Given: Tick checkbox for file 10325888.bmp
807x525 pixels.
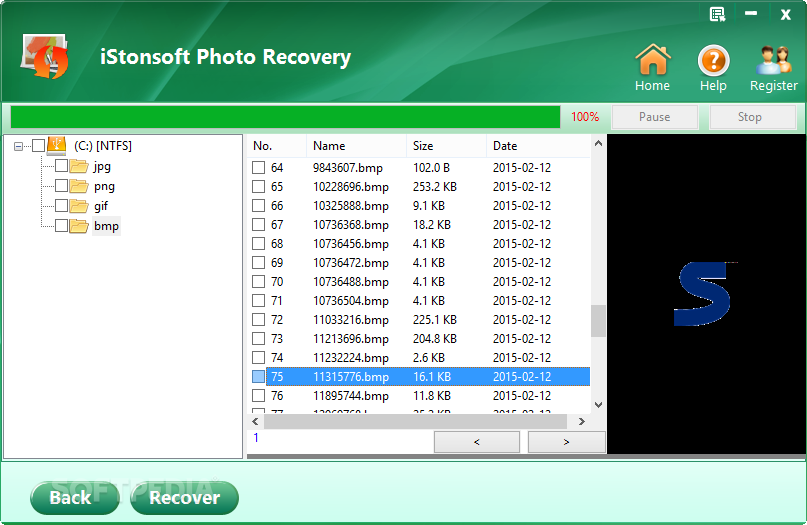Looking at the screenshot, I should [258, 205].
